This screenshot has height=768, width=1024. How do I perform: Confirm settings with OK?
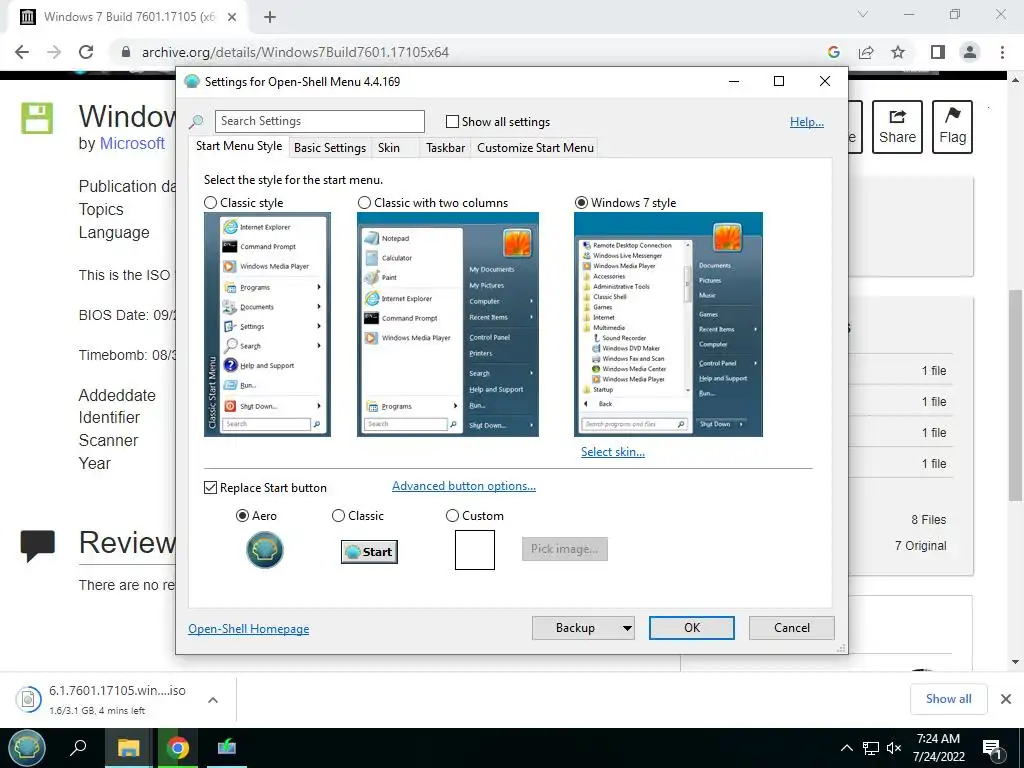[x=692, y=628]
